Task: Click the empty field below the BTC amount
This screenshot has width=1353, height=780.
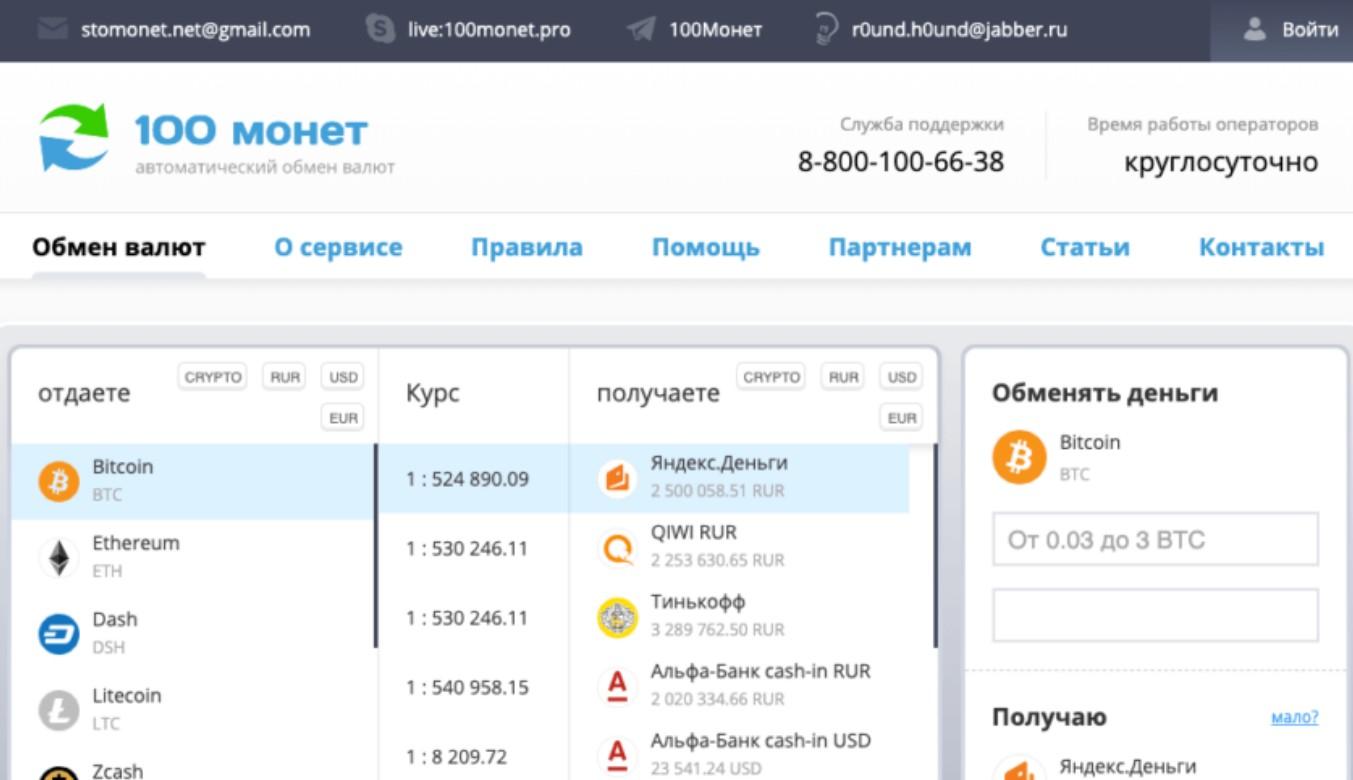Action: coord(1156,615)
